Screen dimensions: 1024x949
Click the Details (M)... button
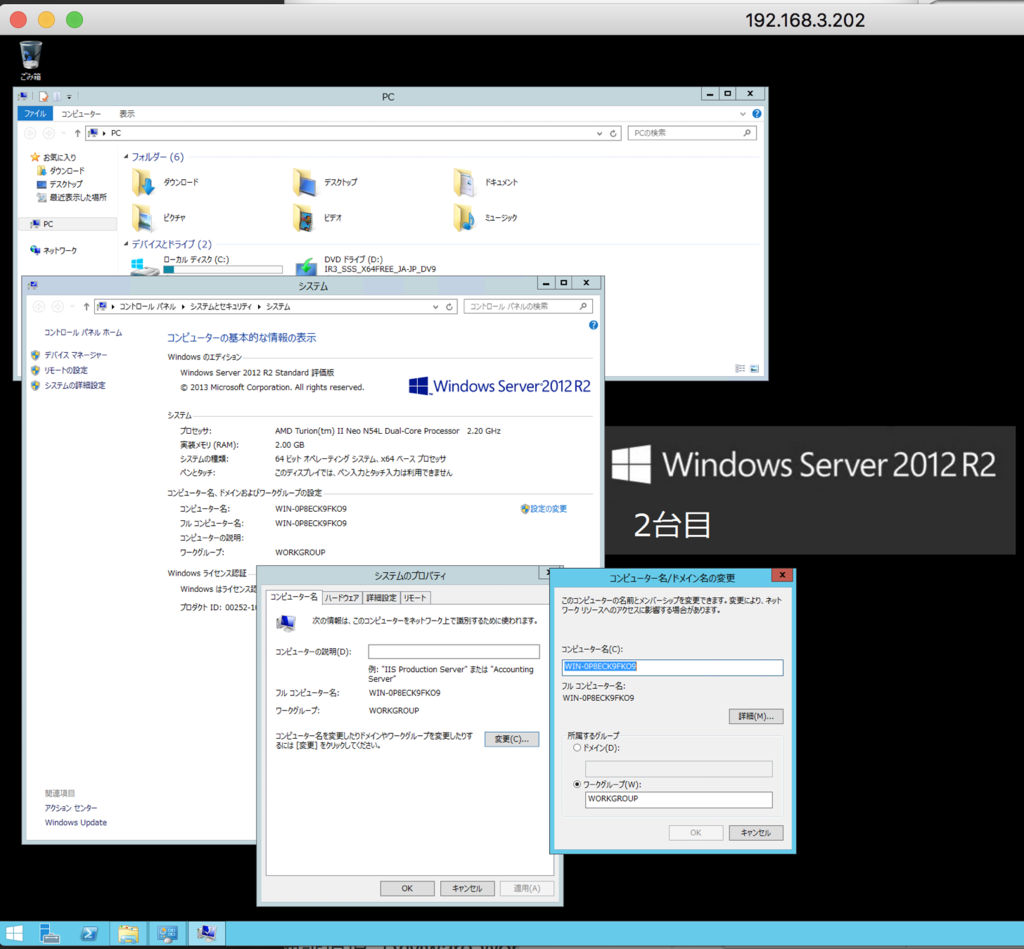(756, 716)
